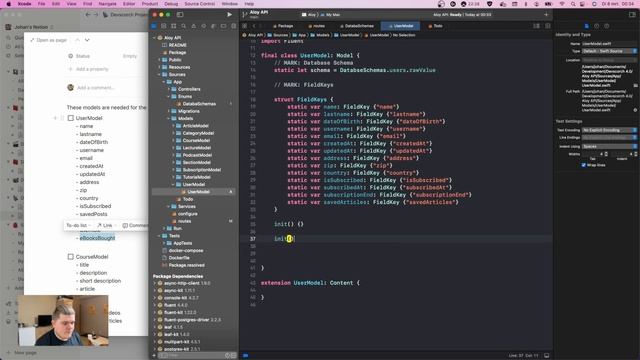Image resolution: width=640 pixels, height=360 pixels.
Task: Open the editor layout options icon
Action: tap(536, 26)
